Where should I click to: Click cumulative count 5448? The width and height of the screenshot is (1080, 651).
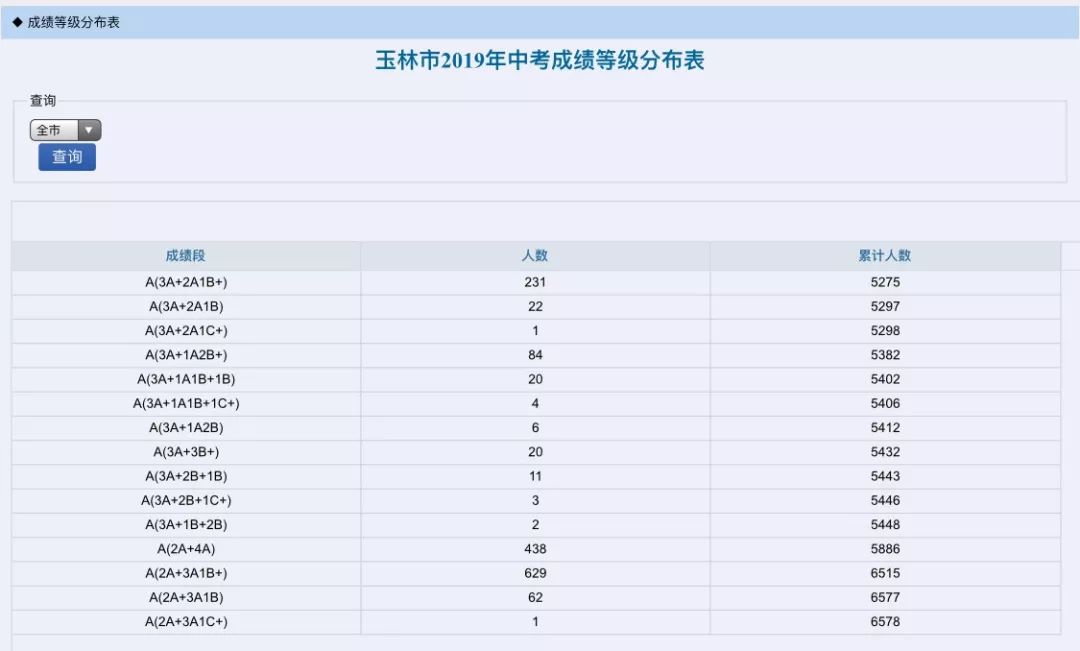coord(885,525)
